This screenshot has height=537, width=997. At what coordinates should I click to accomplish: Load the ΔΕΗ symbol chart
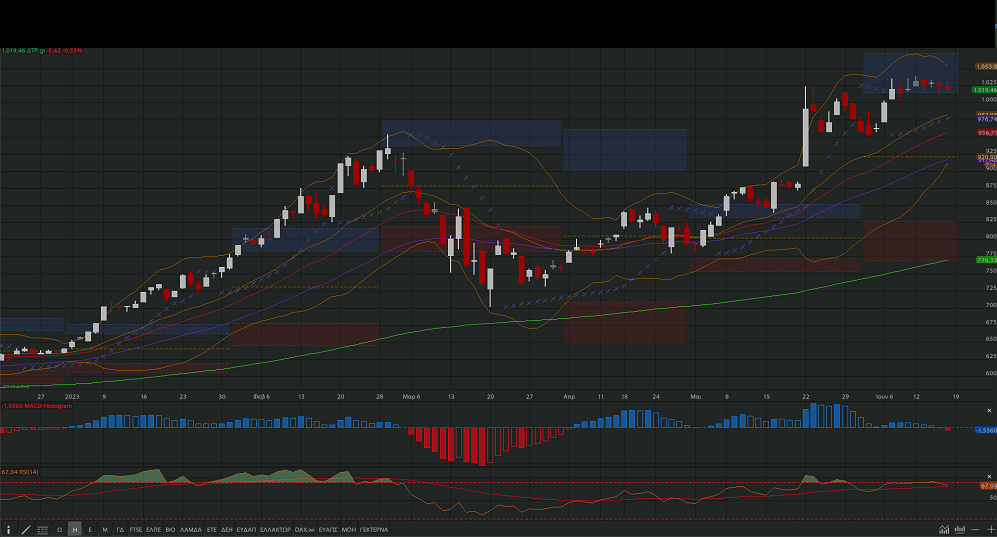[227, 529]
